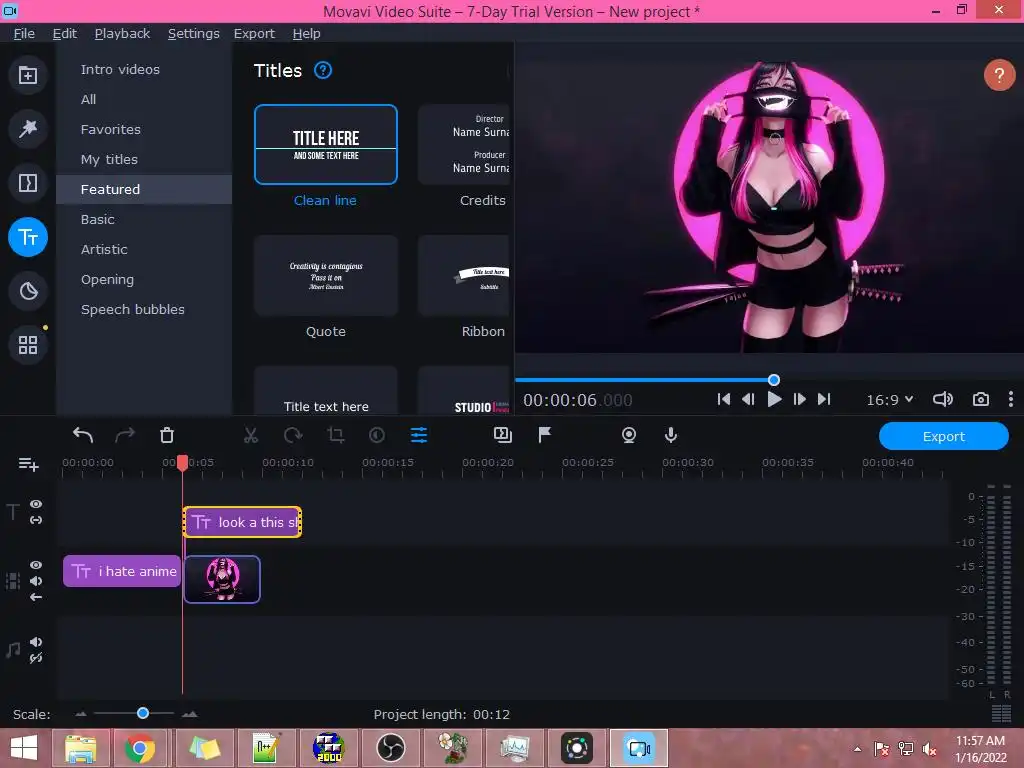Open the Filters magic wand tab
Viewport: 1024px width, 768px height.
(x=27, y=129)
